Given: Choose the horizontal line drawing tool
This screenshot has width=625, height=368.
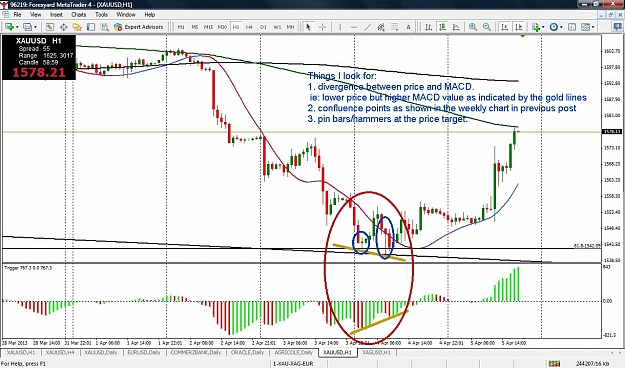Looking at the screenshot, I should point(354,27).
